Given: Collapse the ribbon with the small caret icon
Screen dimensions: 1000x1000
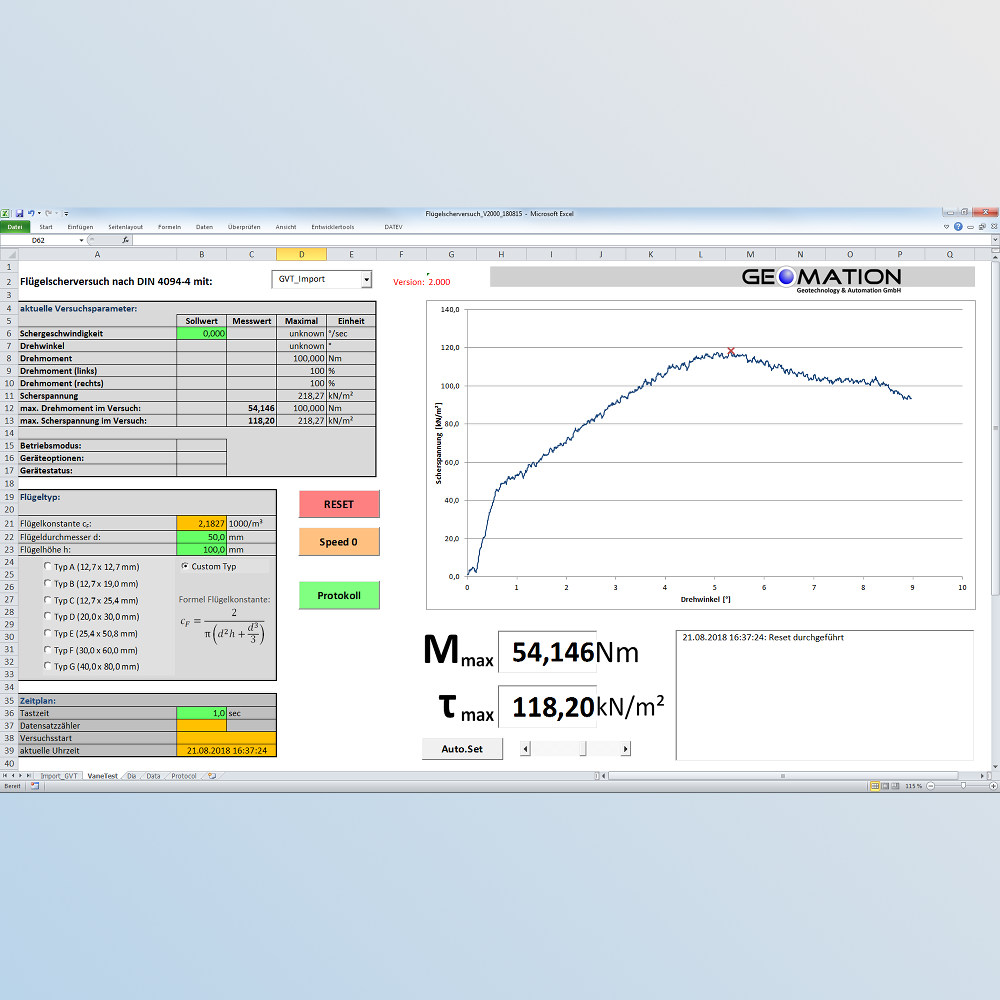Looking at the screenshot, I should (x=946, y=226).
